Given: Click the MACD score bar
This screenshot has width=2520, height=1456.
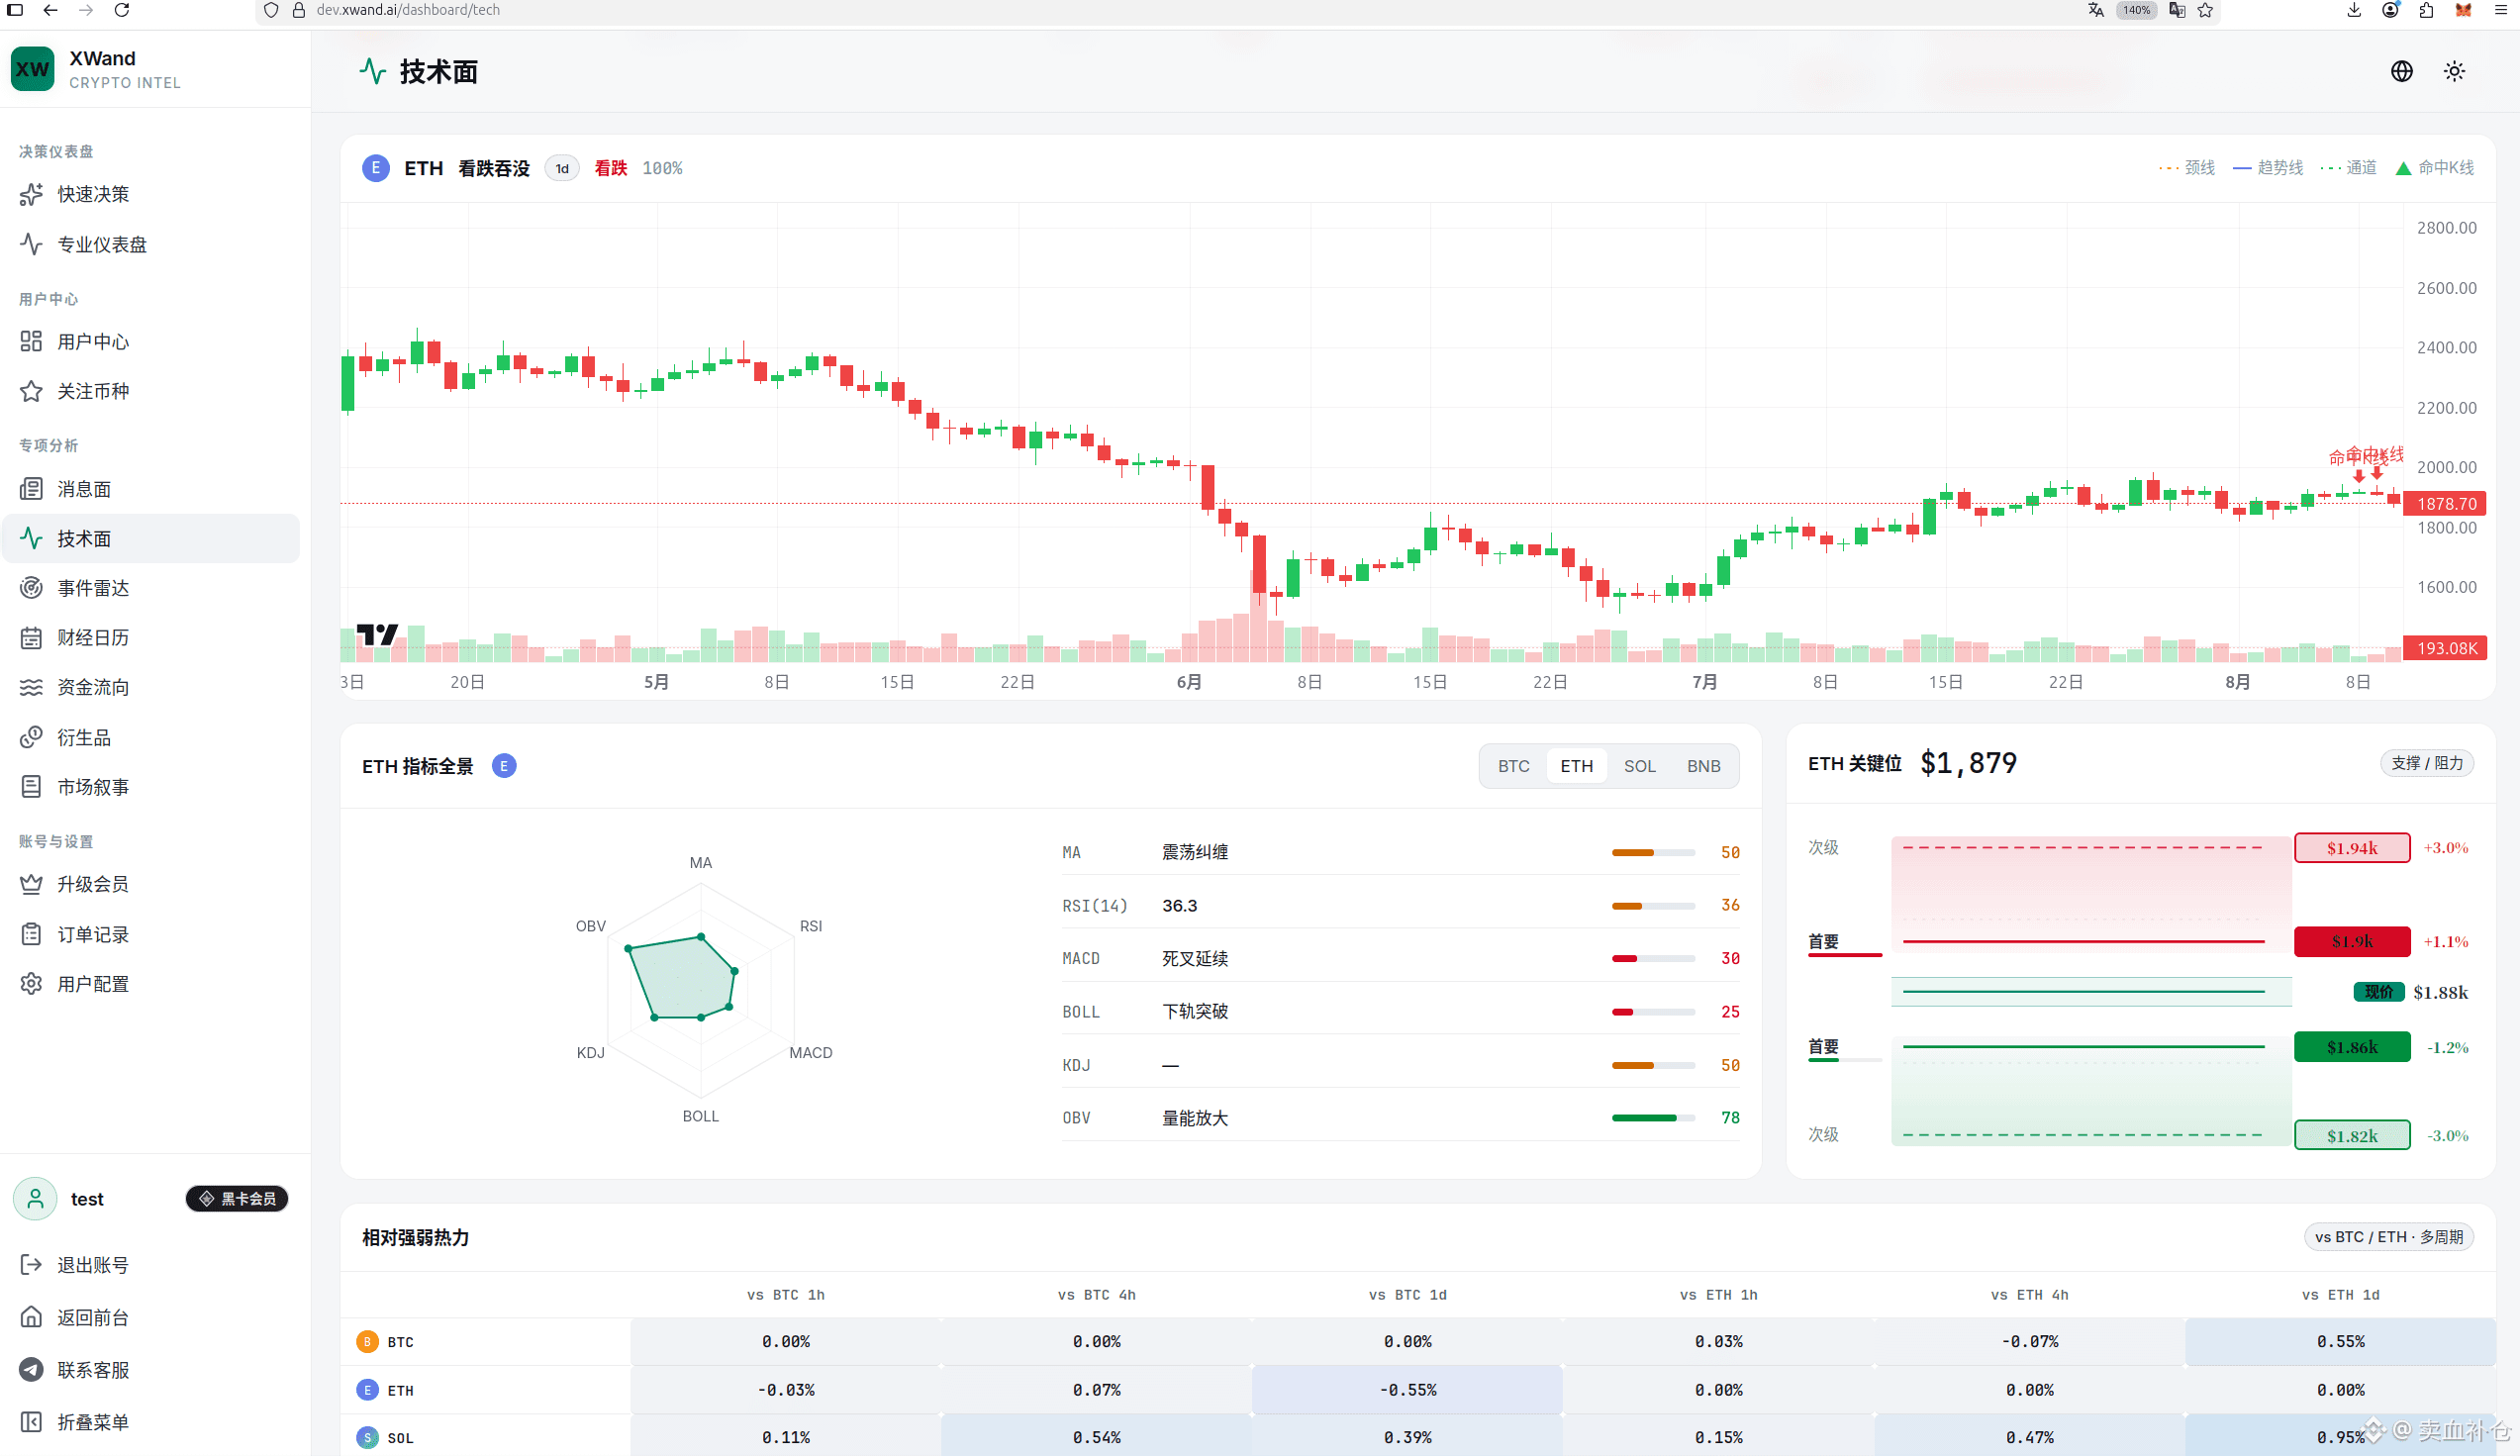Looking at the screenshot, I should (x=1653, y=959).
